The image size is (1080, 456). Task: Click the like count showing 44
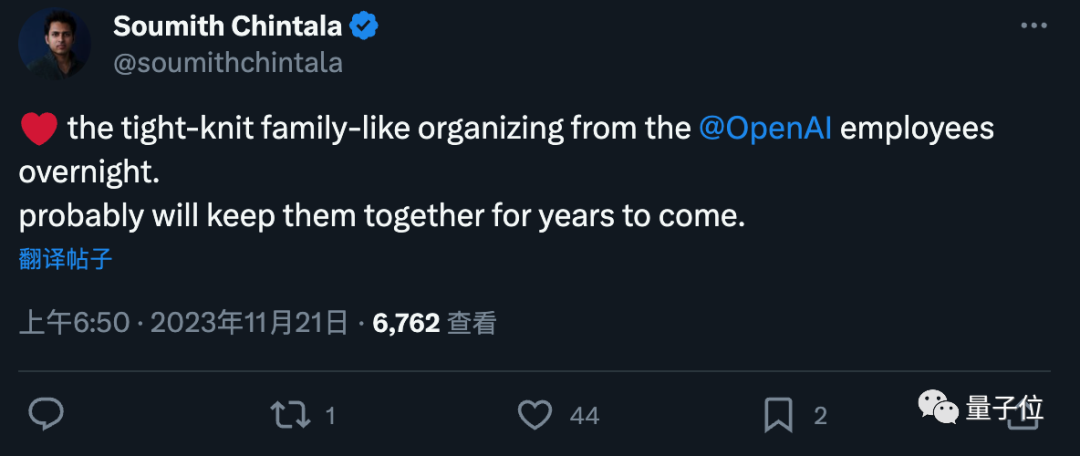pos(583,415)
